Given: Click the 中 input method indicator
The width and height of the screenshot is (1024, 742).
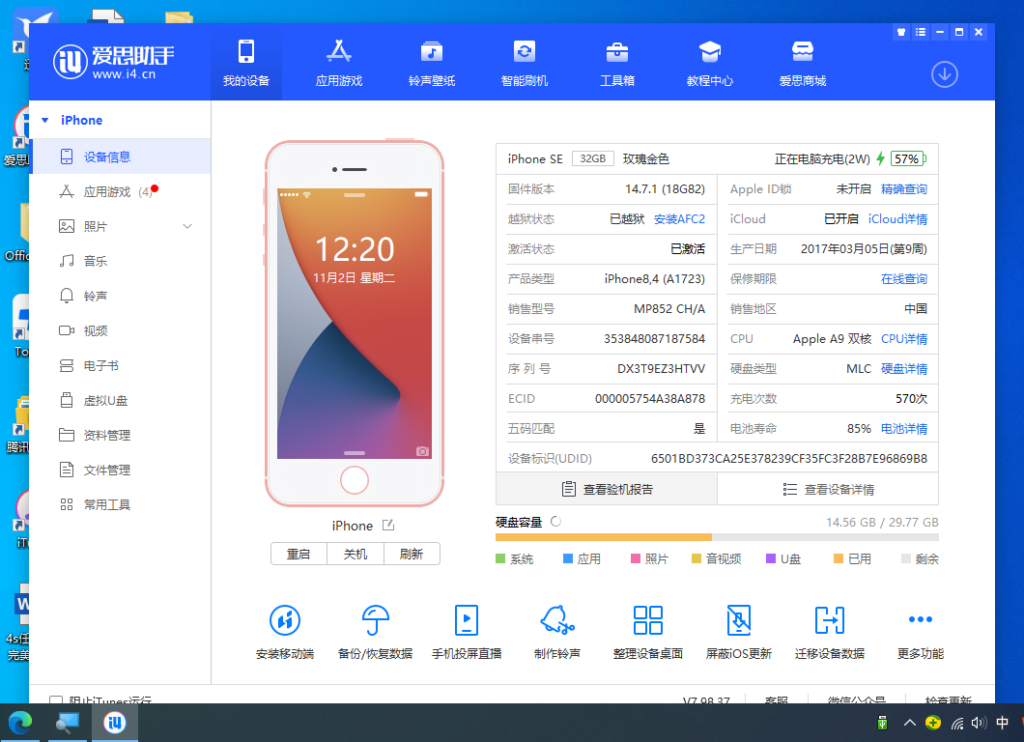Looking at the screenshot, I should 1002,722.
